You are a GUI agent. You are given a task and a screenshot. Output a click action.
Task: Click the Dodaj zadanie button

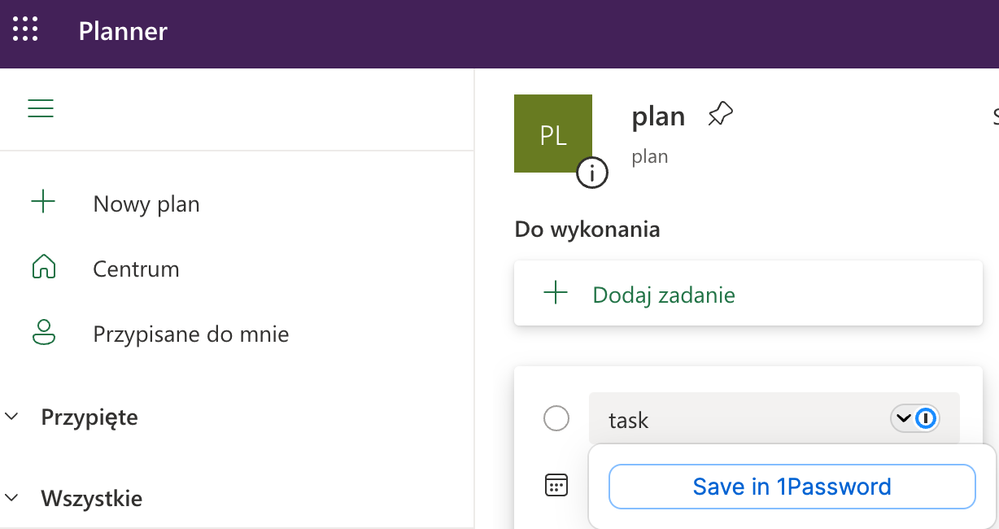pyautogui.click(x=664, y=295)
